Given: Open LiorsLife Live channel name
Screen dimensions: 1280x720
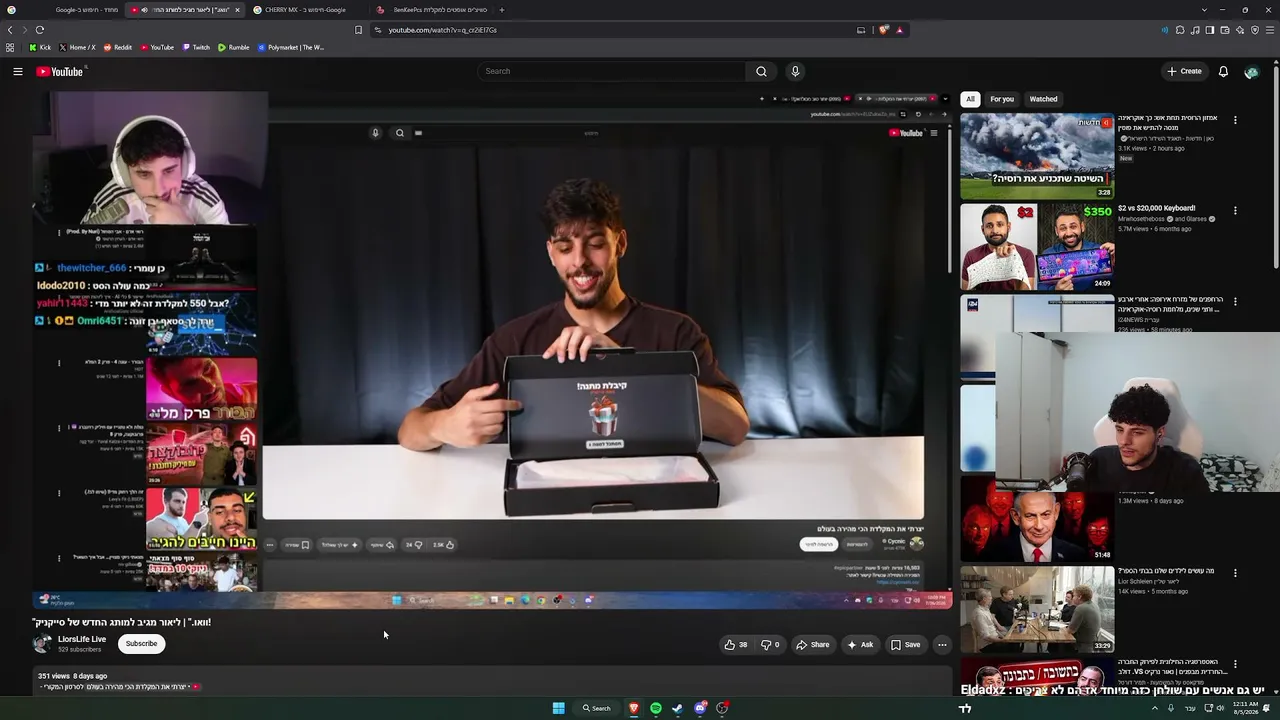Looking at the screenshot, I should (x=82, y=639).
